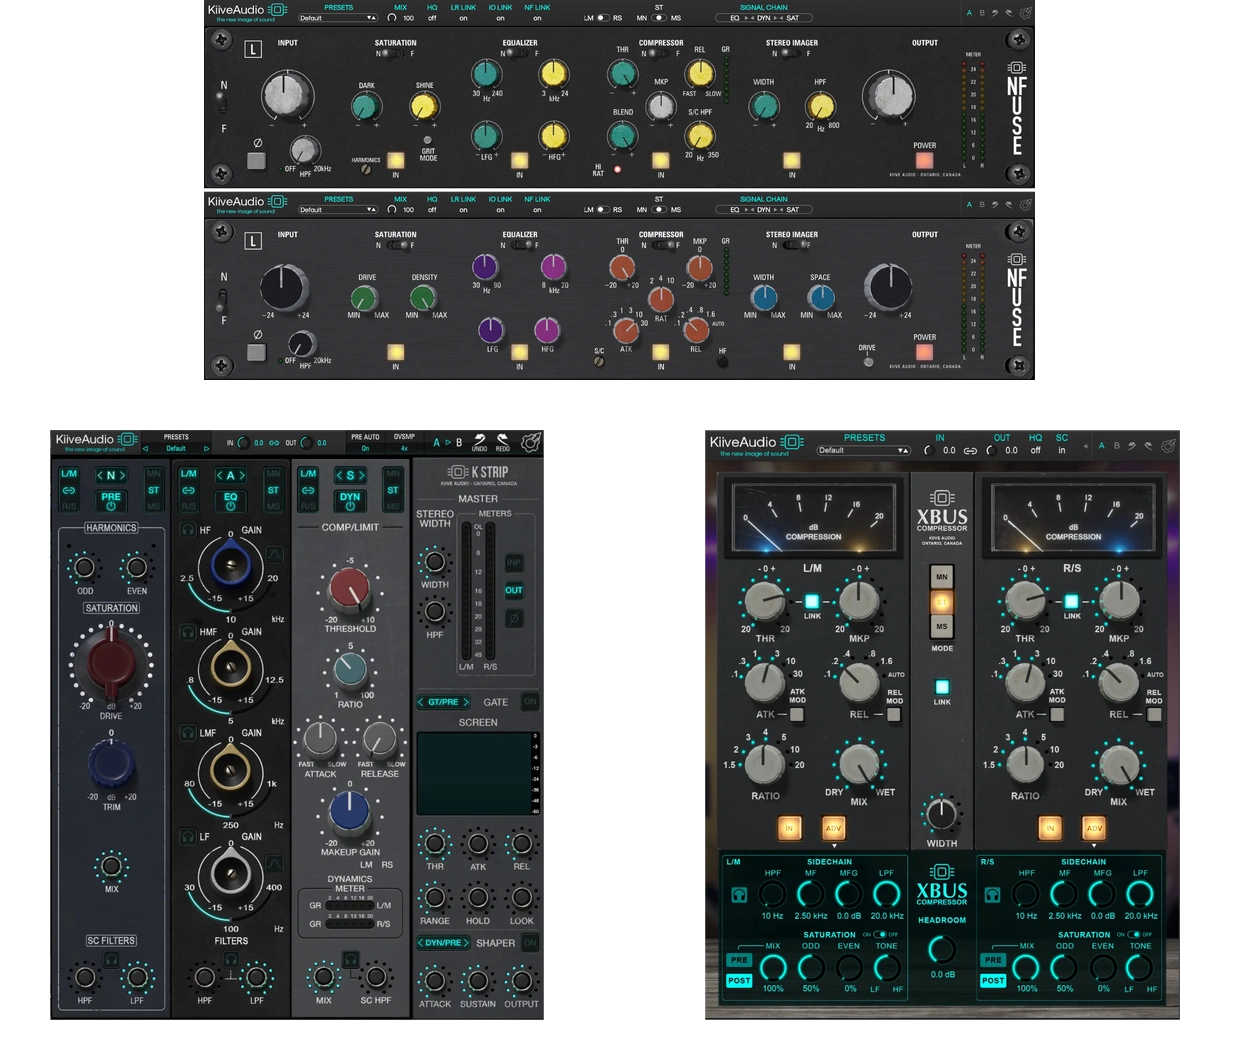Toggle the POWER button on lower NFuse
Viewport: 1240px width, 1040px height.
point(924,352)
